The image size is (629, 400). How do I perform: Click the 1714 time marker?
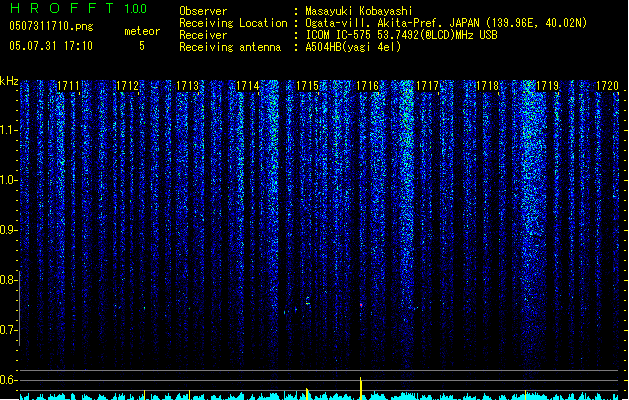click(248, 86)
